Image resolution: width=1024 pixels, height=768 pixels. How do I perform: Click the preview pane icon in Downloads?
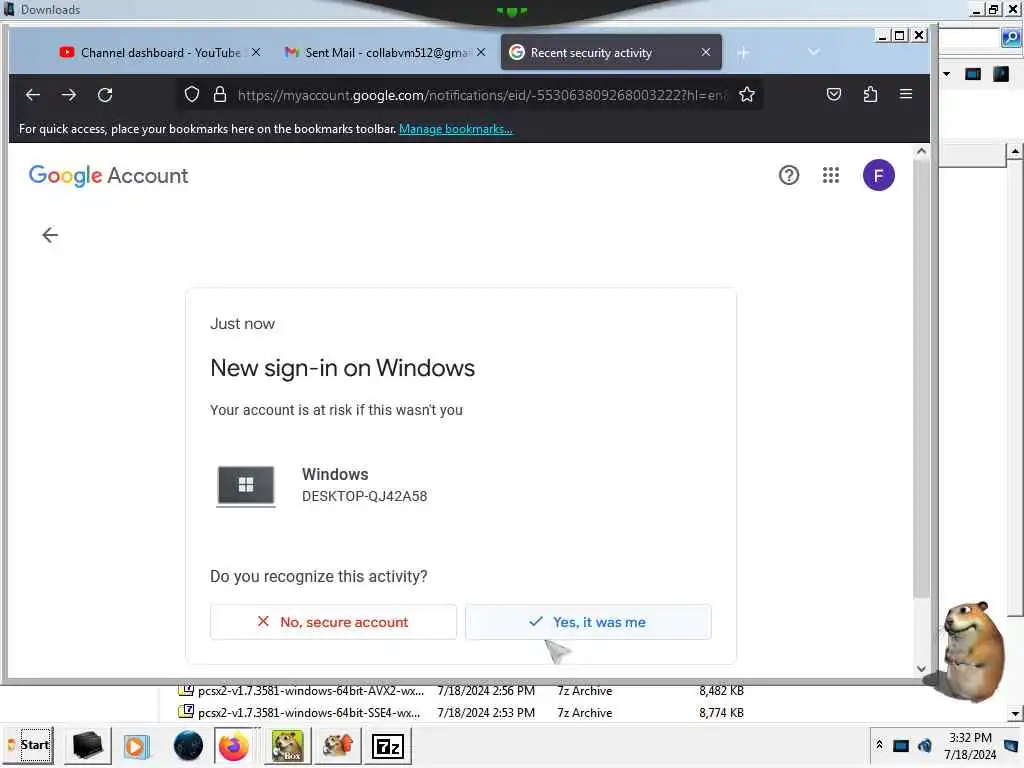[973, 74]
